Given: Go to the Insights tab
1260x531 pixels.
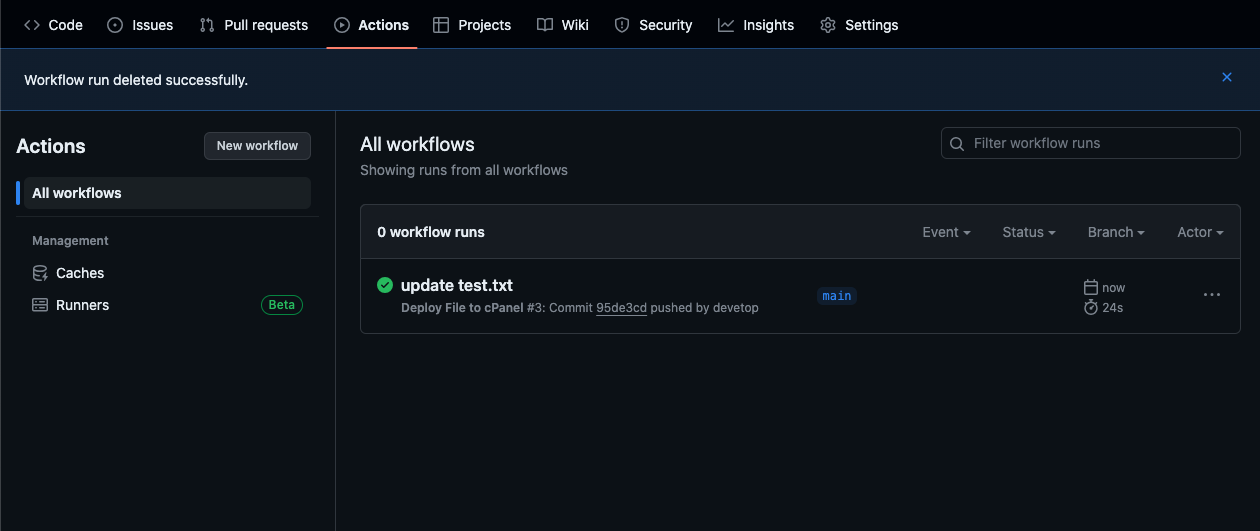Looking at the screenshot, I should click(x=756, y=25).
